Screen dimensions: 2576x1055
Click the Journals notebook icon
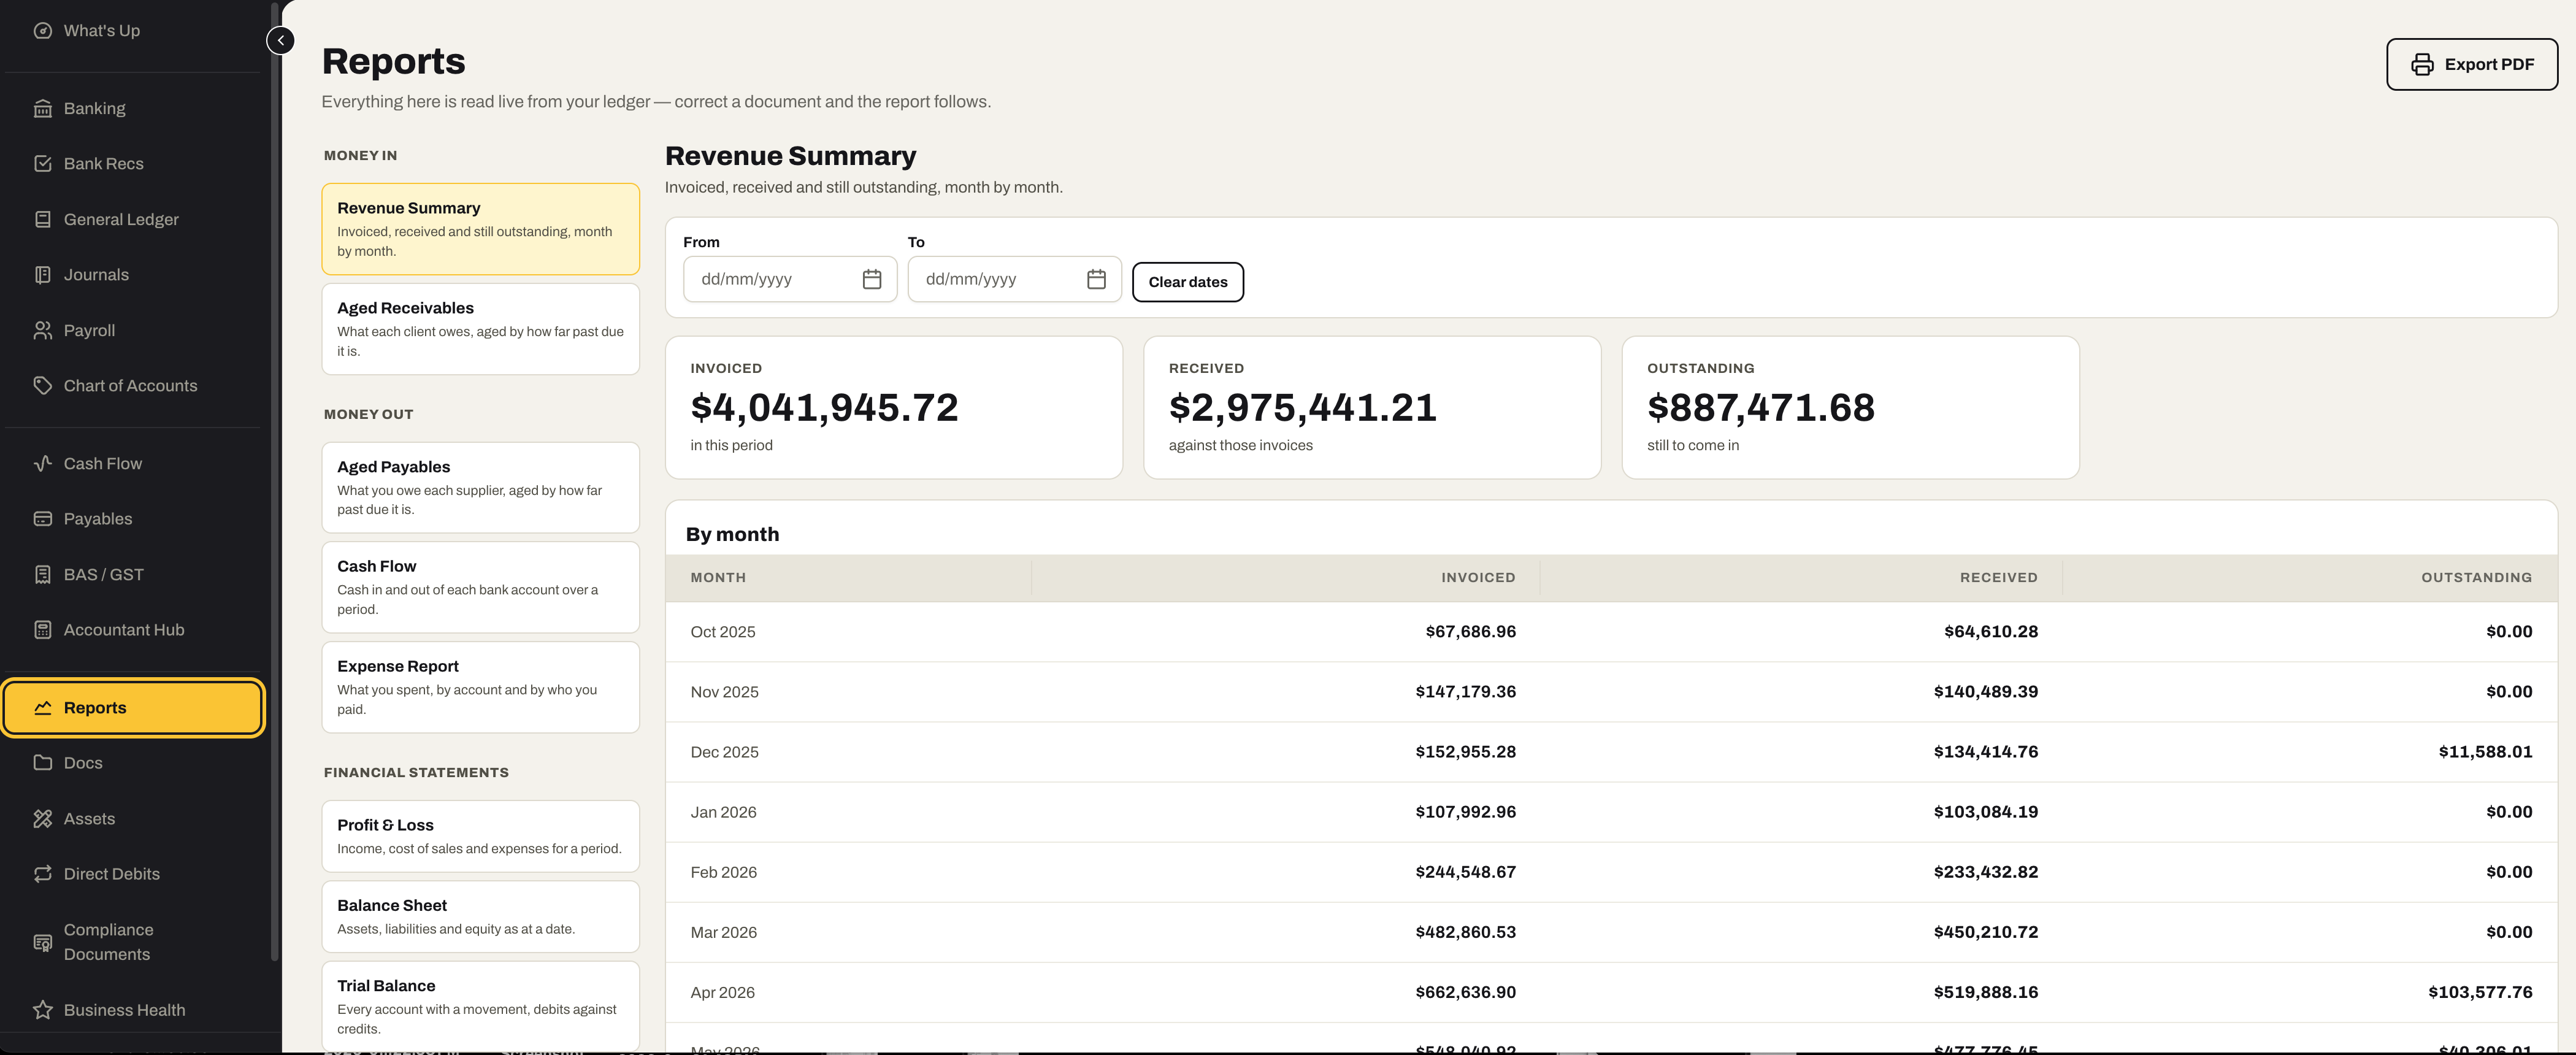pos(42,275)
